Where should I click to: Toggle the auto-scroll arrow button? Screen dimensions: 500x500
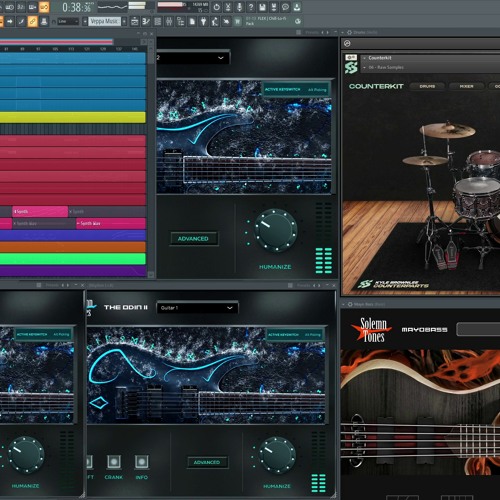[9, 21]
